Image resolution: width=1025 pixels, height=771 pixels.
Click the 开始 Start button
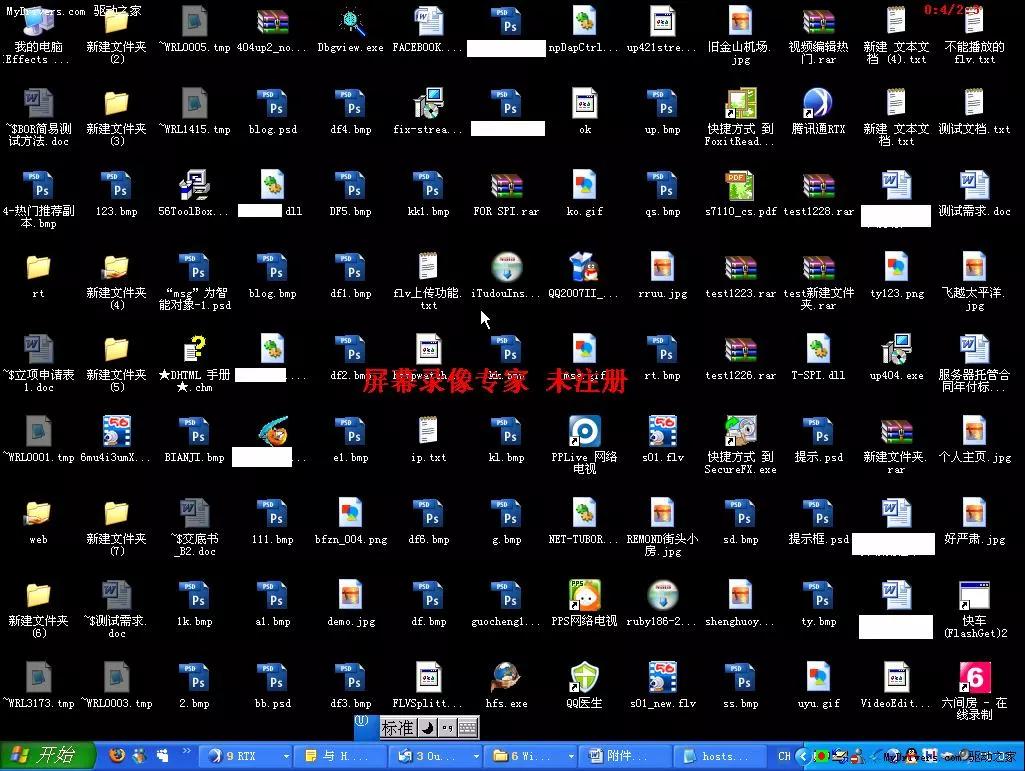pyautogui.click(x=46, y=756)
